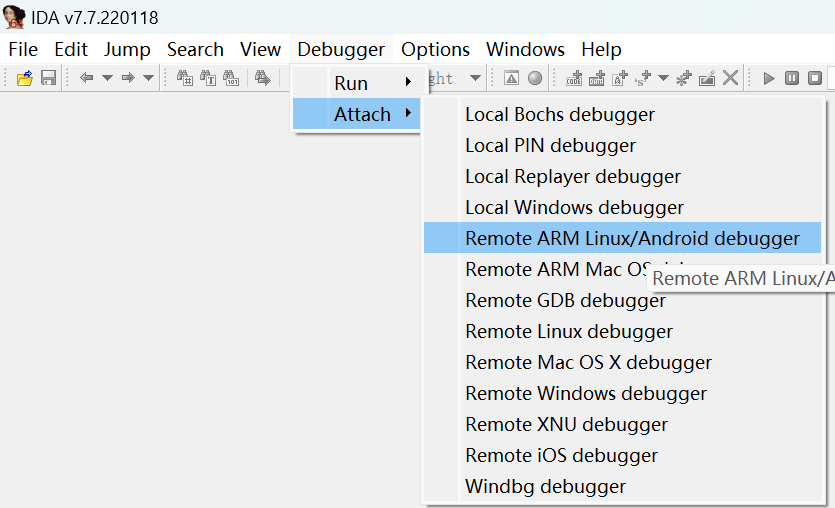Click the Save database floppy icon
The width and height of the screenshot is (835, 508).
pos(48,78)
